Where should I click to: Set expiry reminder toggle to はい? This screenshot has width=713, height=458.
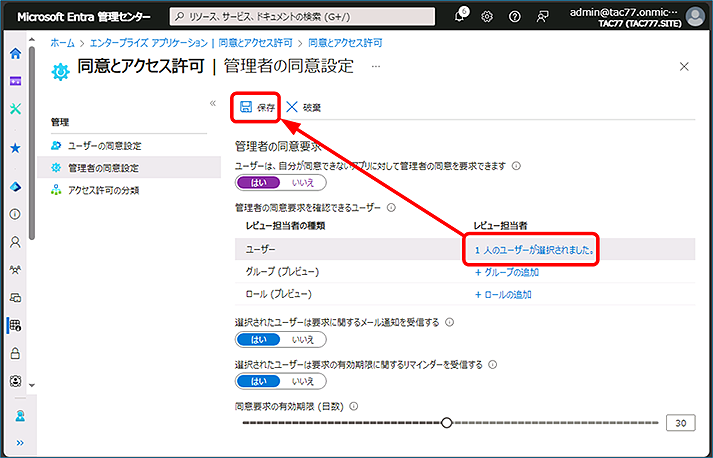click(258, 381)
